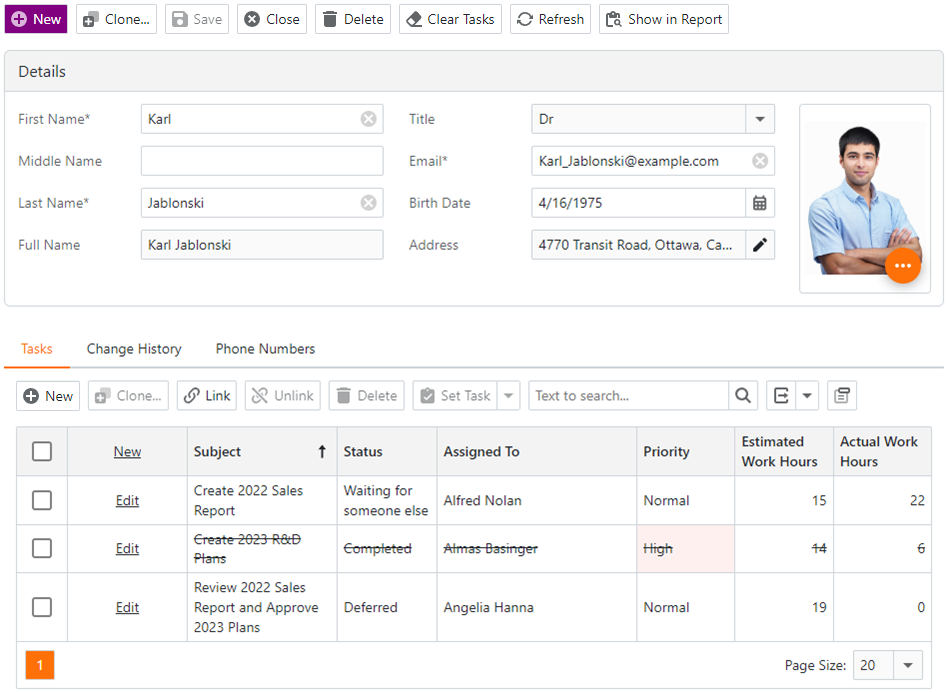This screenshot has width=948, height=692.
Task: Click the Save toolbar button
Action: 197,19
